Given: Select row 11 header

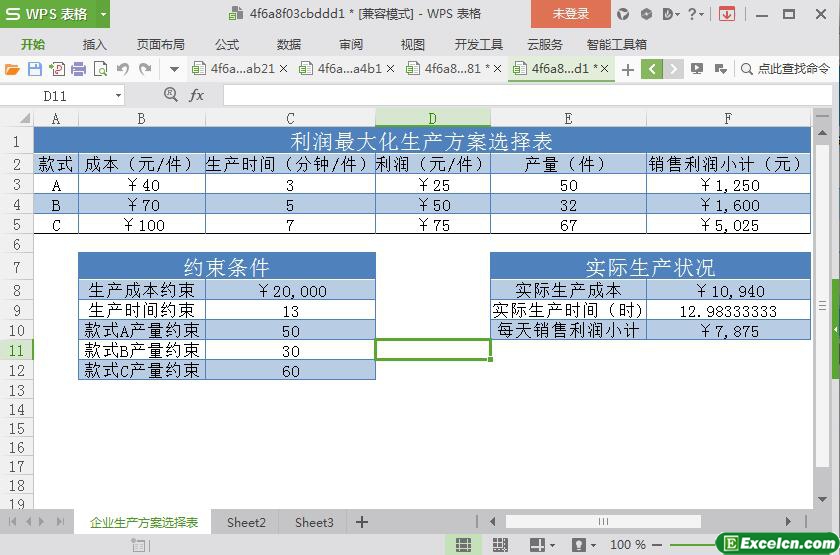Looking at the screenshot, I should (x=17, y=350).
